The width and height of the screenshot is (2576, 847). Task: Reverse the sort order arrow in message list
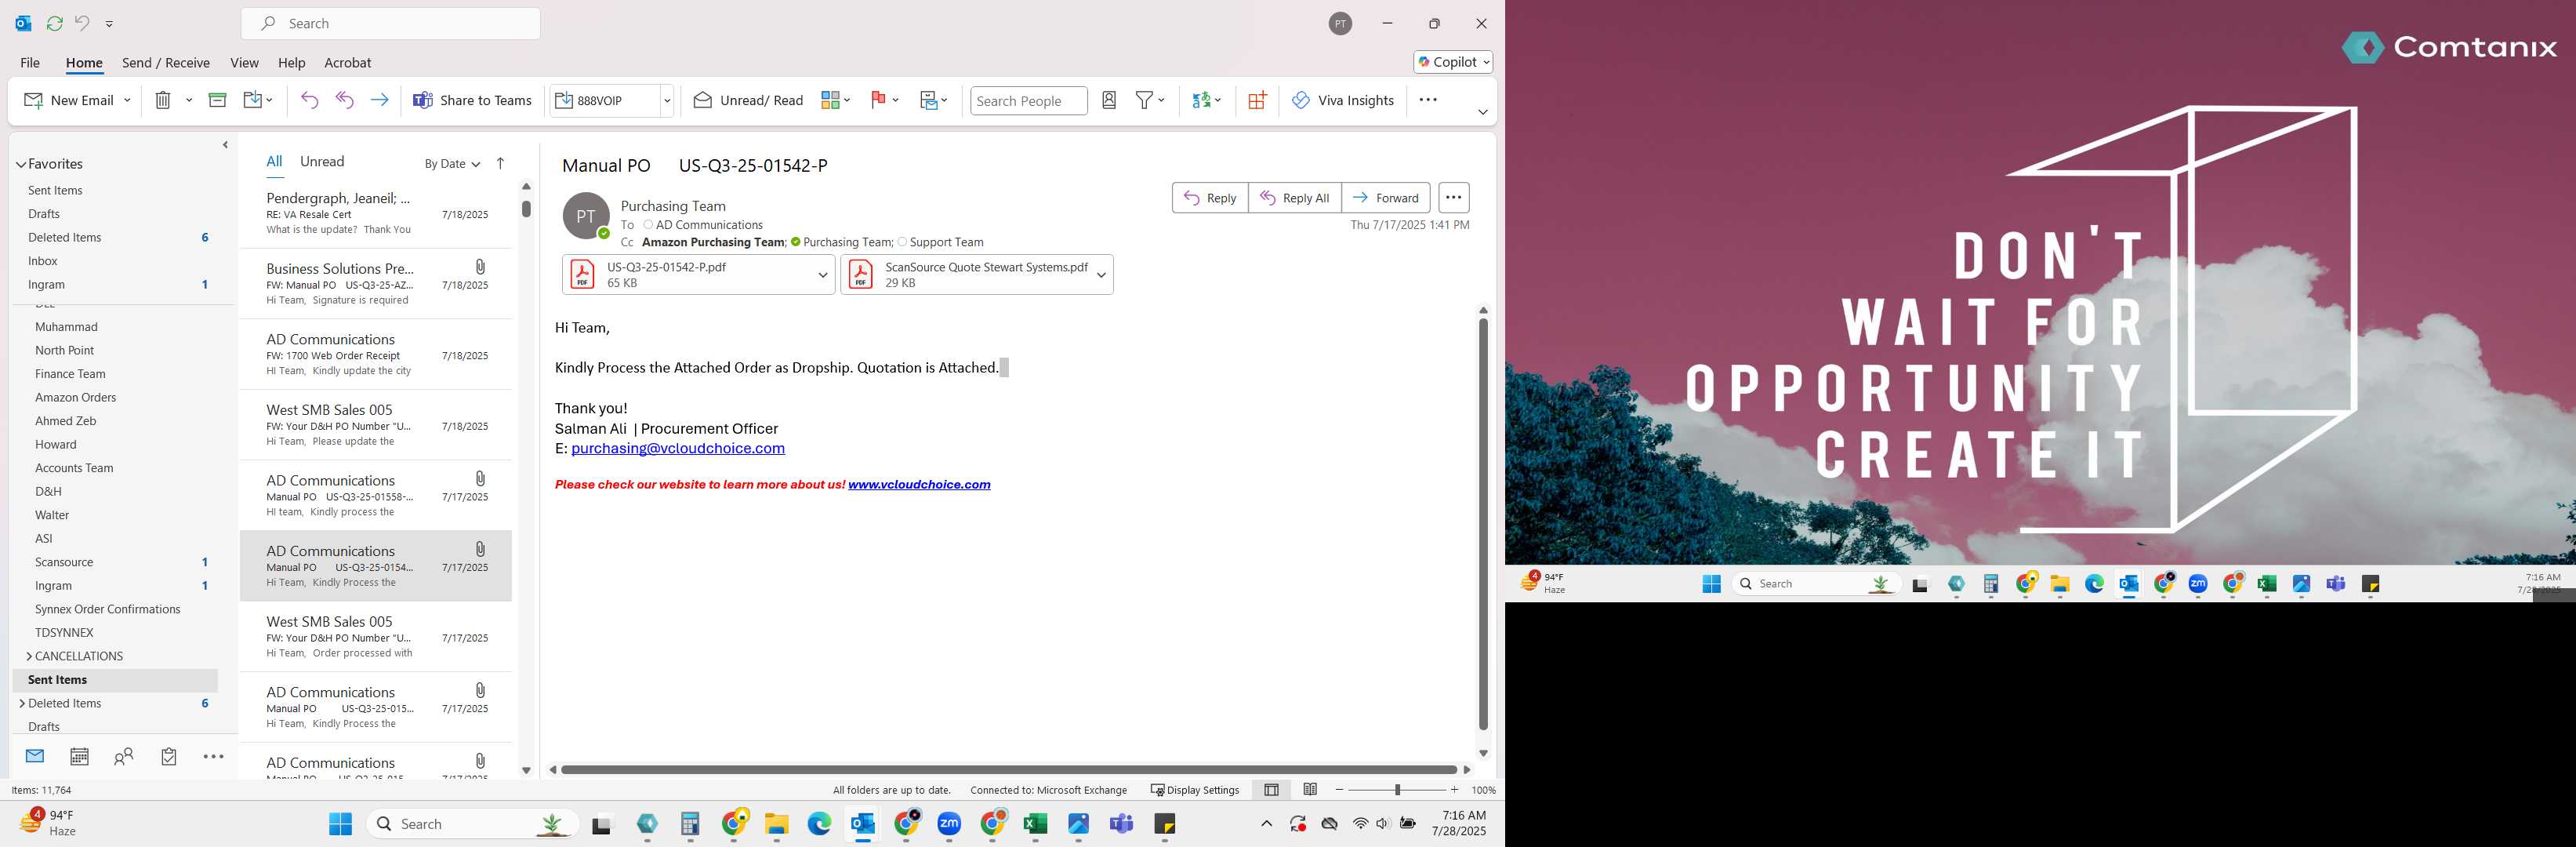(x=500, y=163)
